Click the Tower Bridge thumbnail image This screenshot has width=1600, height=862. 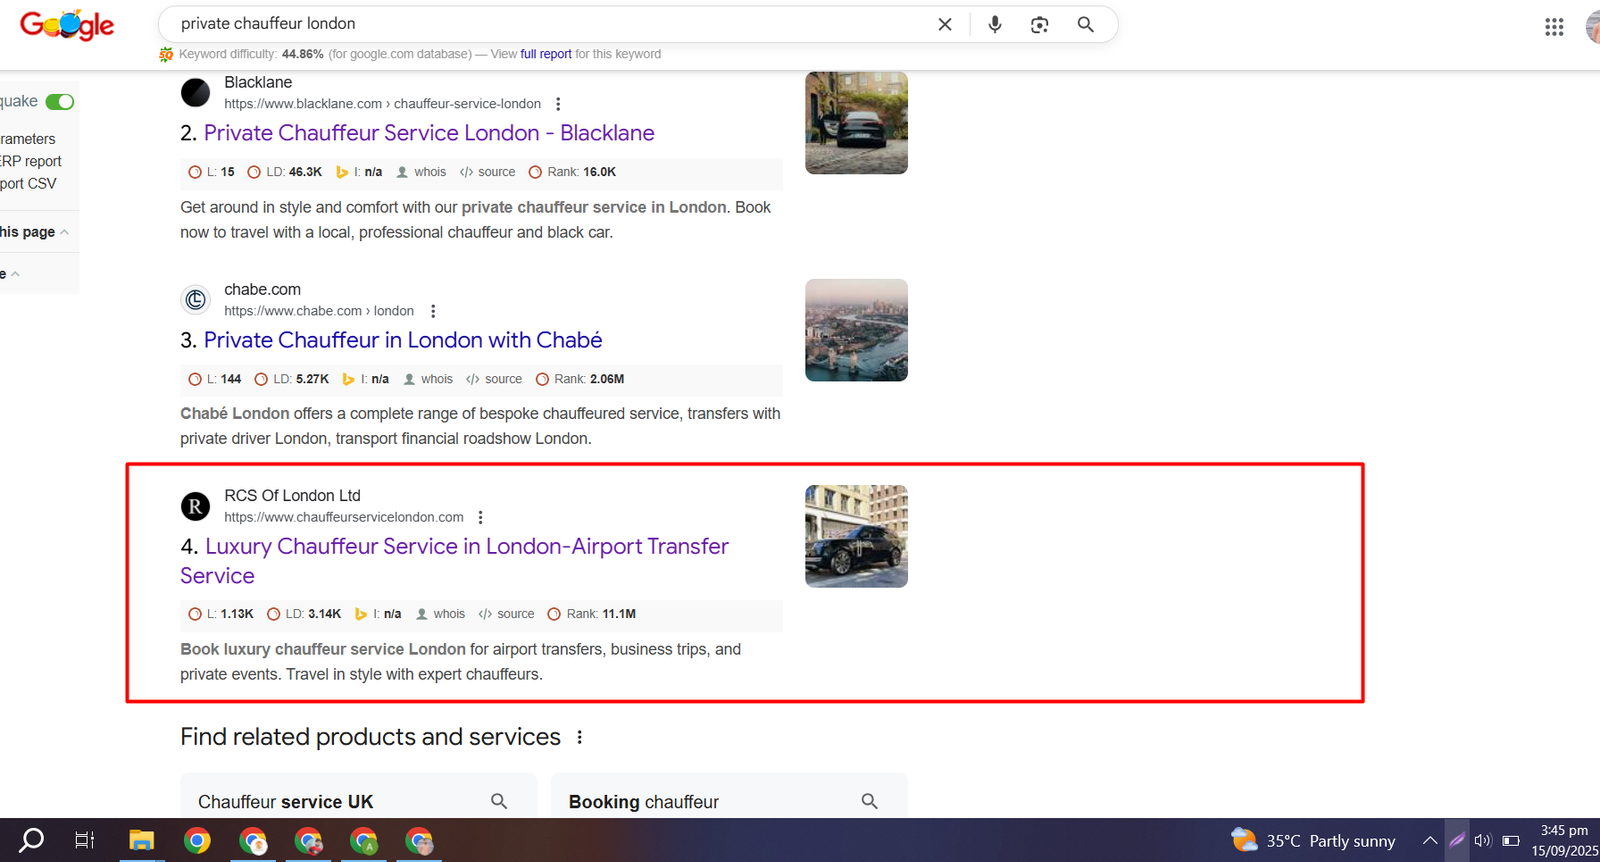click(x=856, y=330)
